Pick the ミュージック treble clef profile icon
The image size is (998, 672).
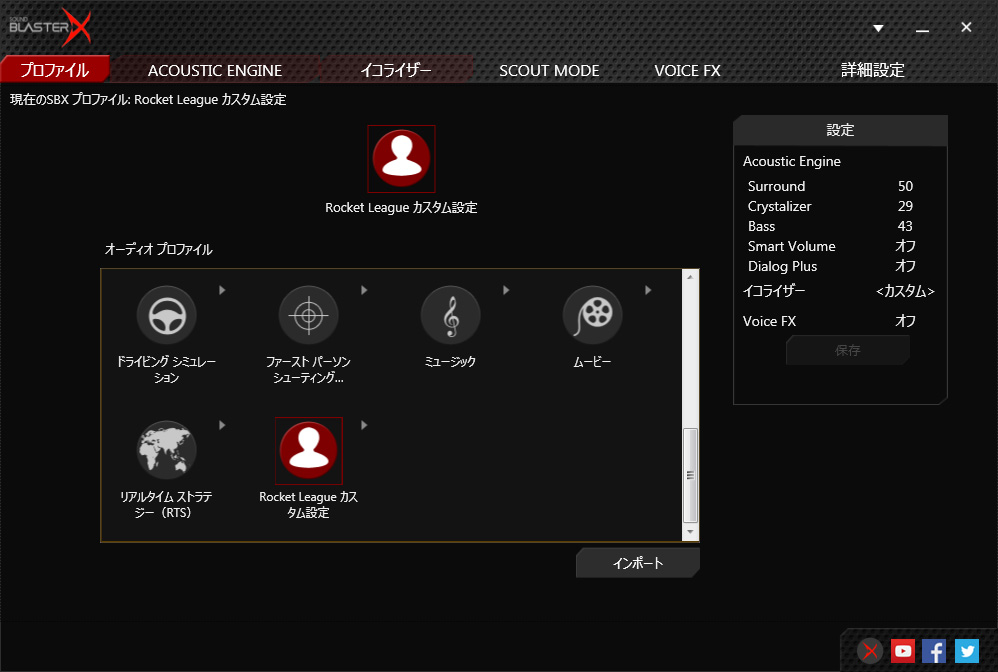click(451, 316)
